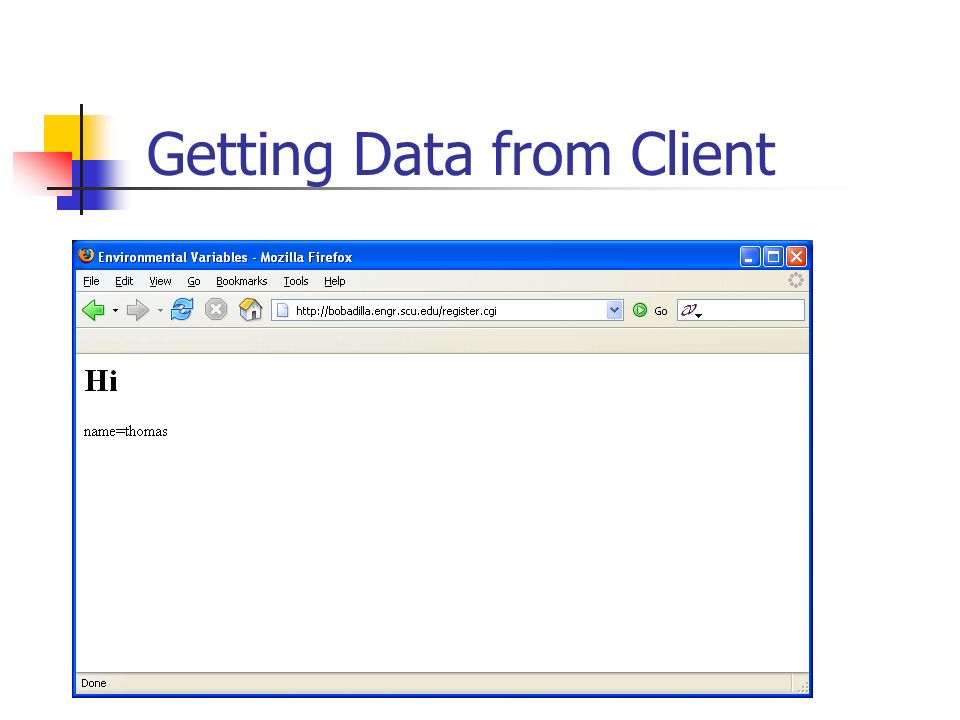Open the Bookmarks menu
This screenshot has height=720, width=960.
(242, 281)
